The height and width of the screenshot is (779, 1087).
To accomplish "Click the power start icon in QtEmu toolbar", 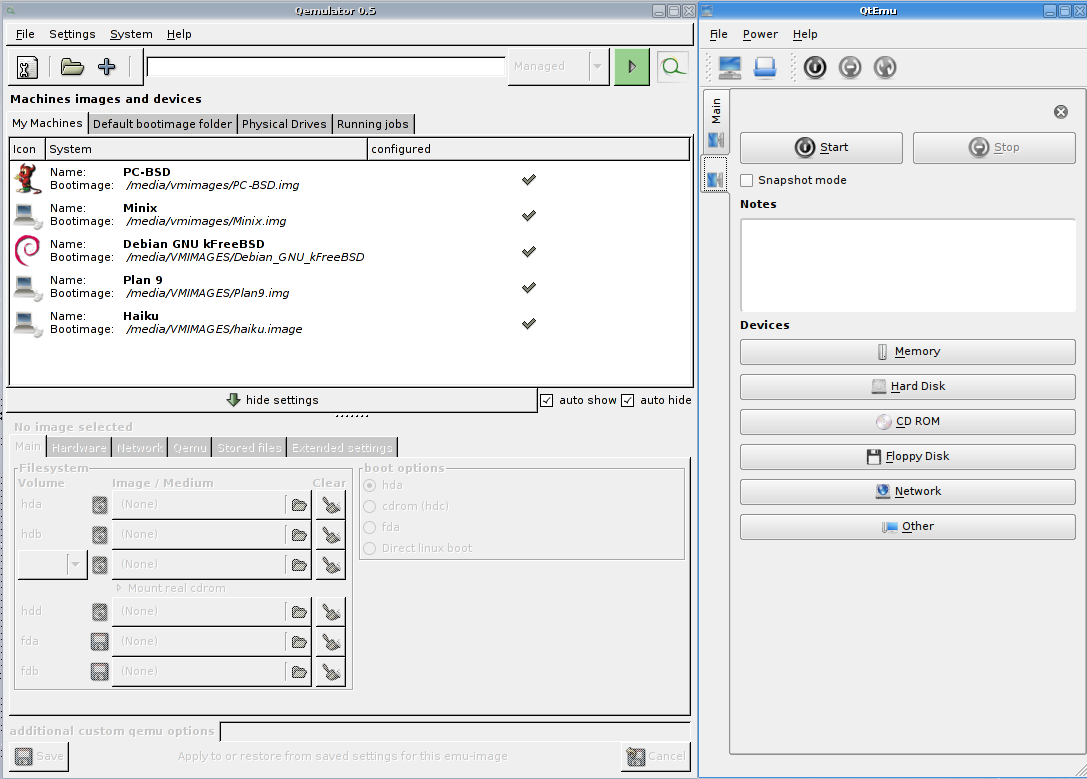I will [815, 67].
